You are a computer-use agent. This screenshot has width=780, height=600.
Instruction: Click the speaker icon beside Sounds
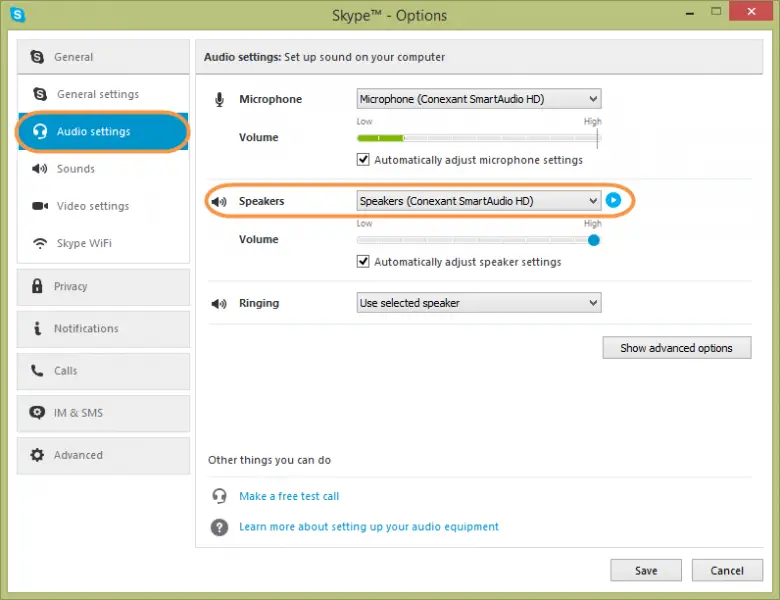(40, 169)
